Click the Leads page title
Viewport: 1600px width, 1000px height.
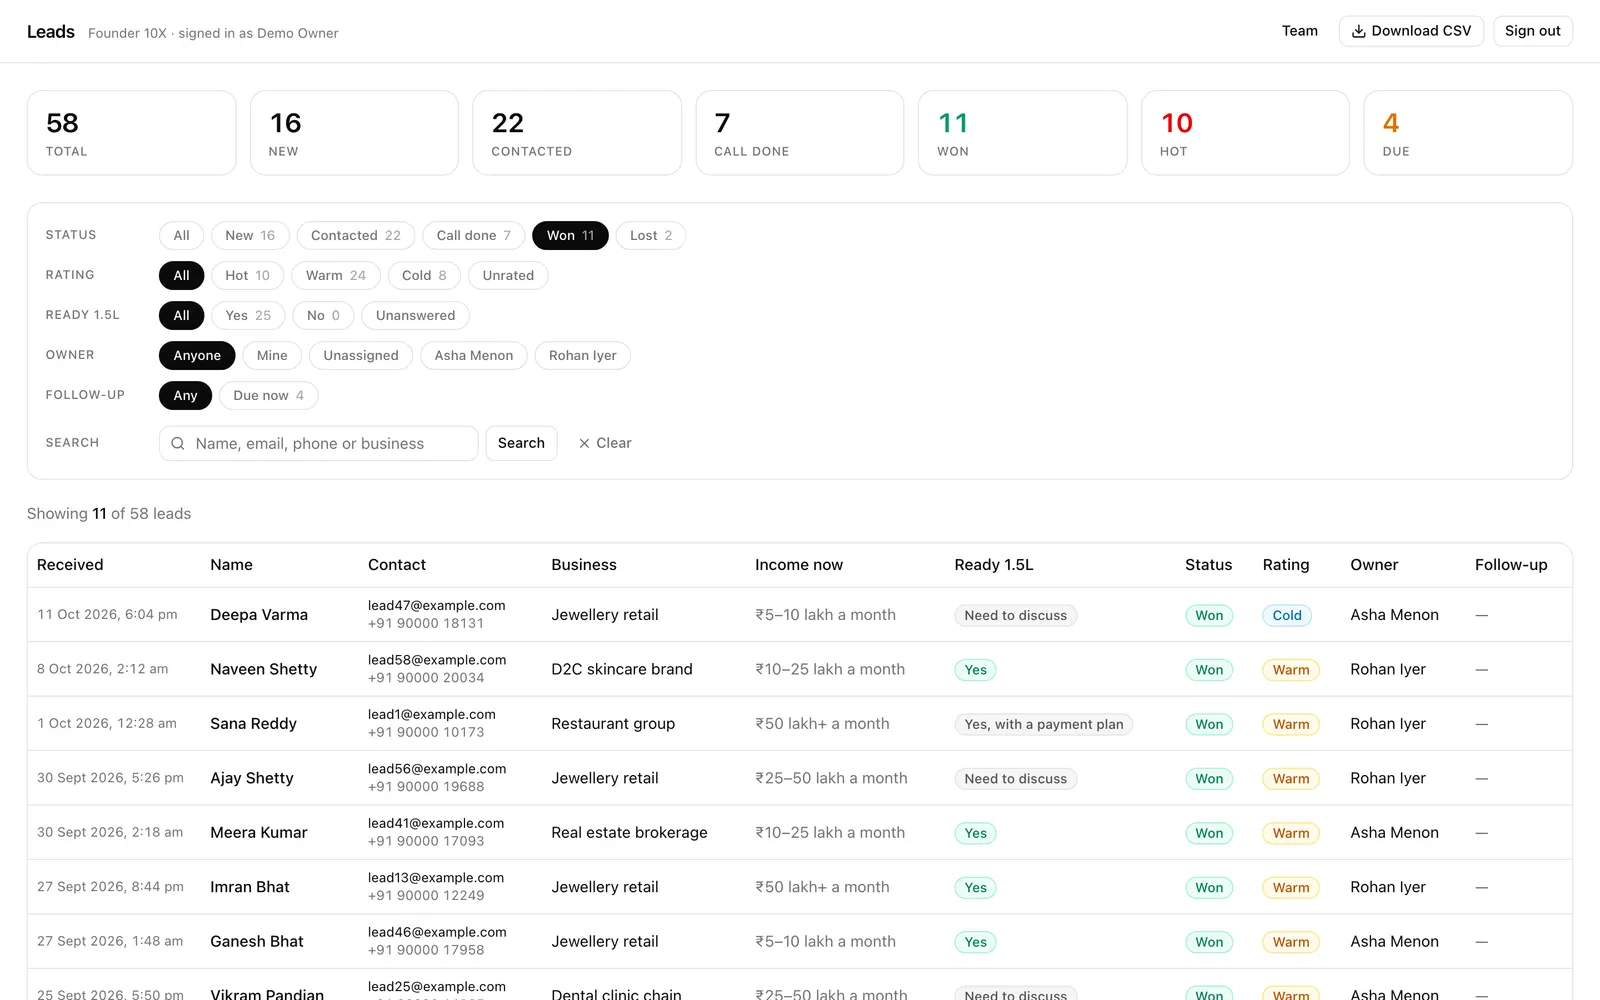[51, 32]
